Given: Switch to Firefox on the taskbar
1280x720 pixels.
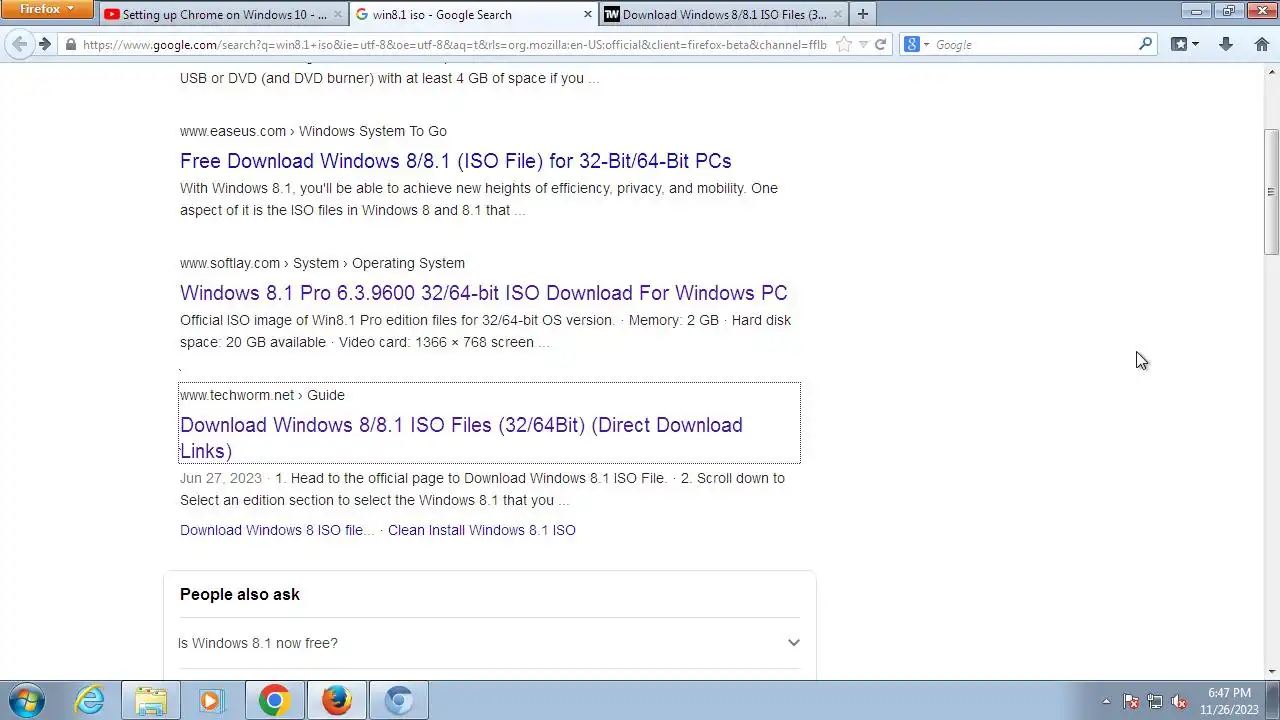Looking at the screenshot, I should (336, 700).
